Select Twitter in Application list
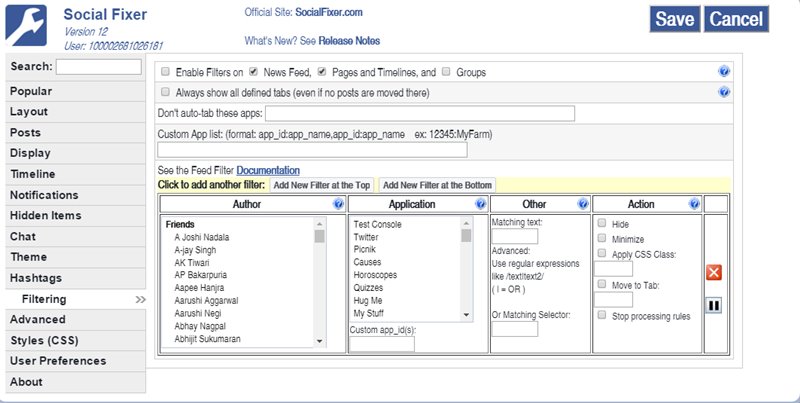This screenshot has width=800, height=403. pyautogui.click(x=366, y=237)
